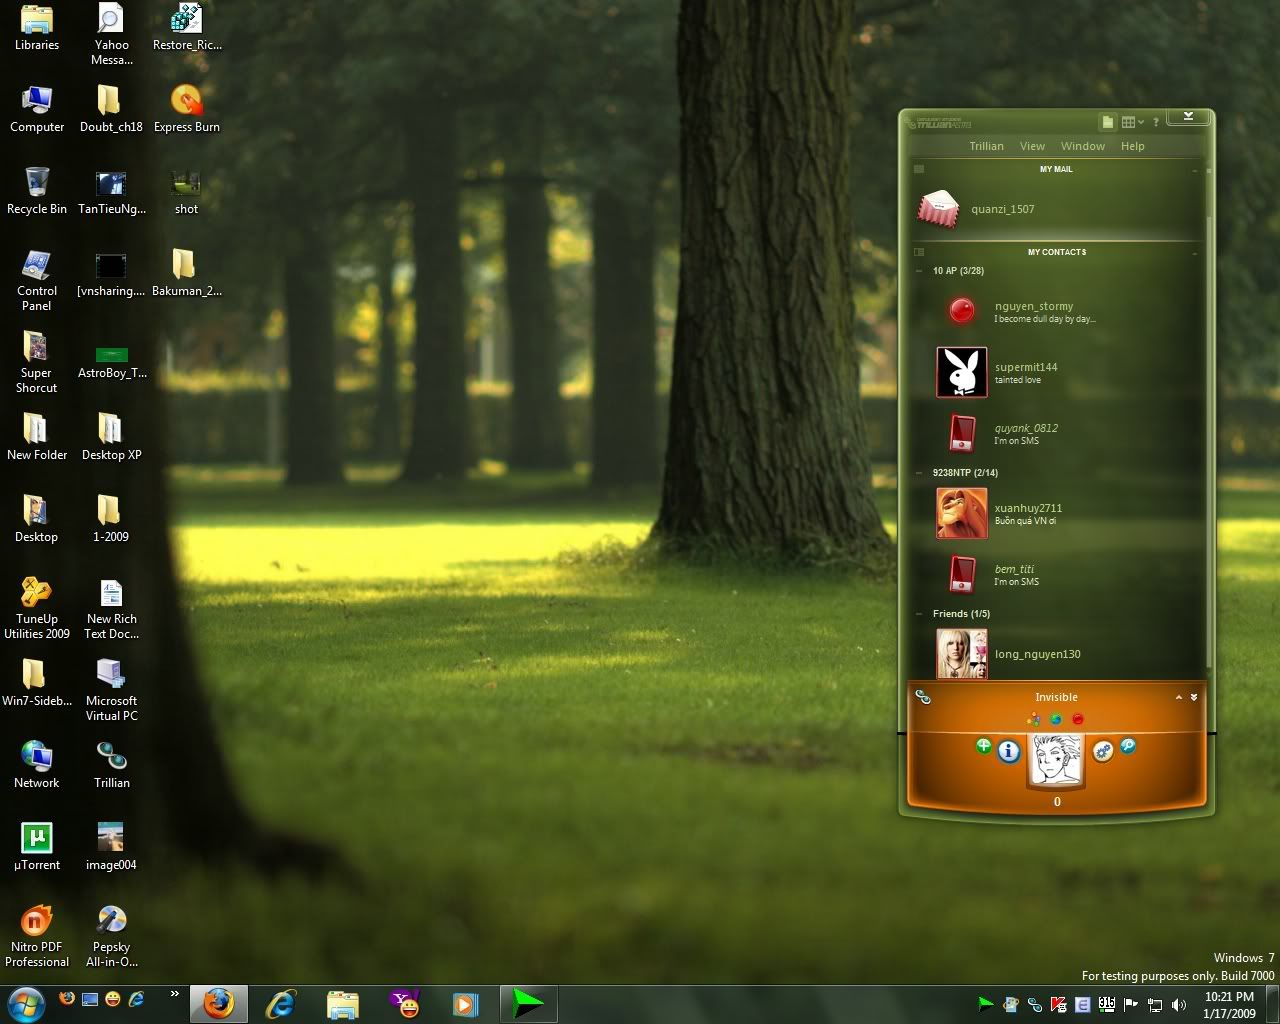Collapse the 10 AP contact group
Screen dimensions: 1280x1024
tap(920, 271)
